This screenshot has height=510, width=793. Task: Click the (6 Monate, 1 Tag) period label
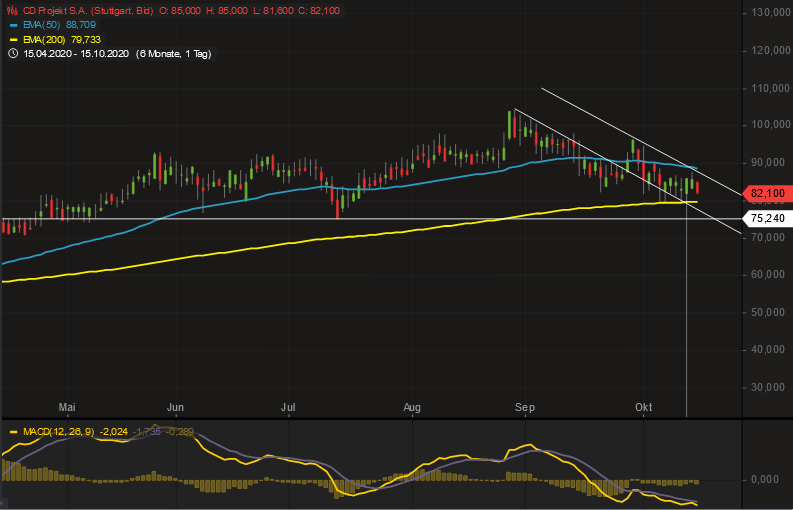[173, 54]
